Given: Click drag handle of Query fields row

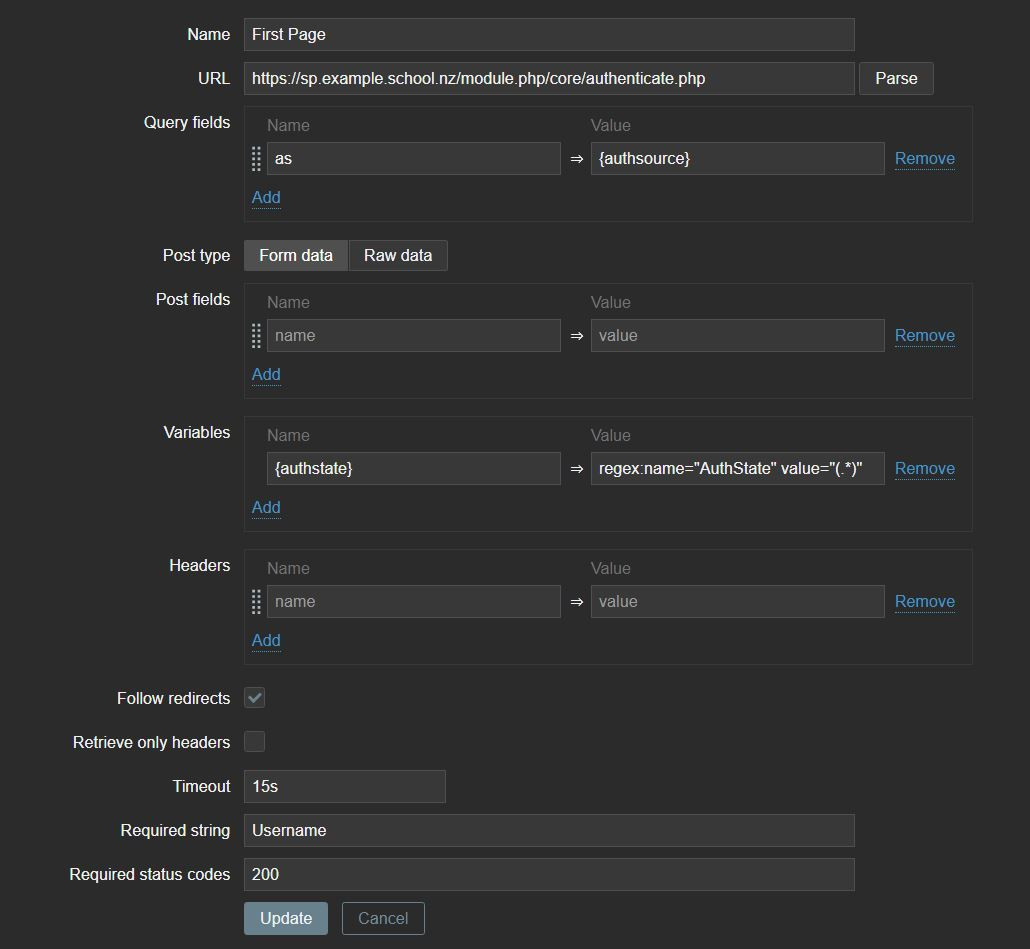Looking at the screenshot, I should tap(256, 159).
